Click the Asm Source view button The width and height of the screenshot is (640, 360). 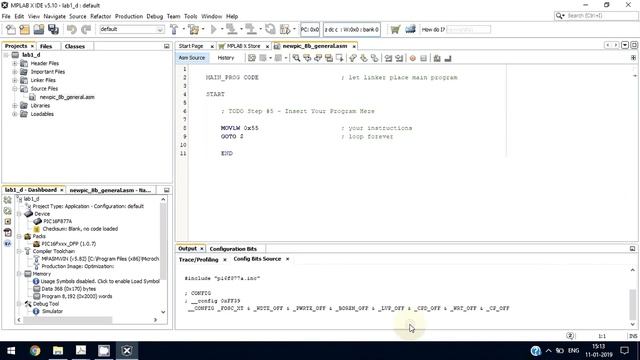tap(192, 58)
